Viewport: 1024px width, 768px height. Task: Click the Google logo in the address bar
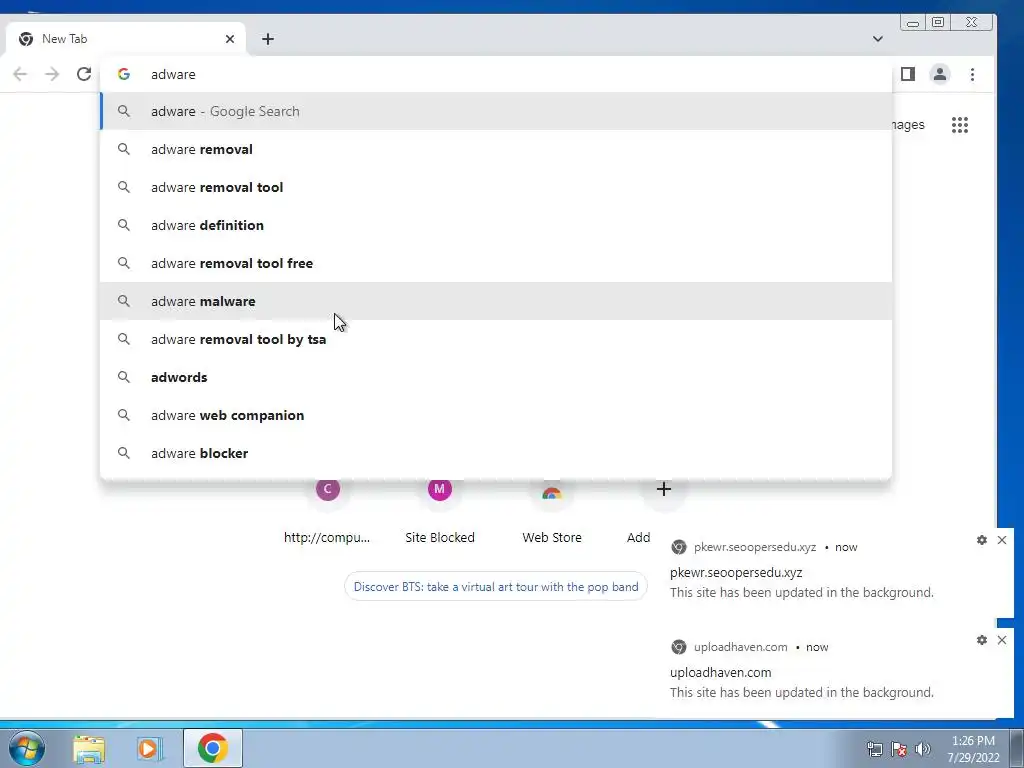pyautogui.click(x=123, y=74)
